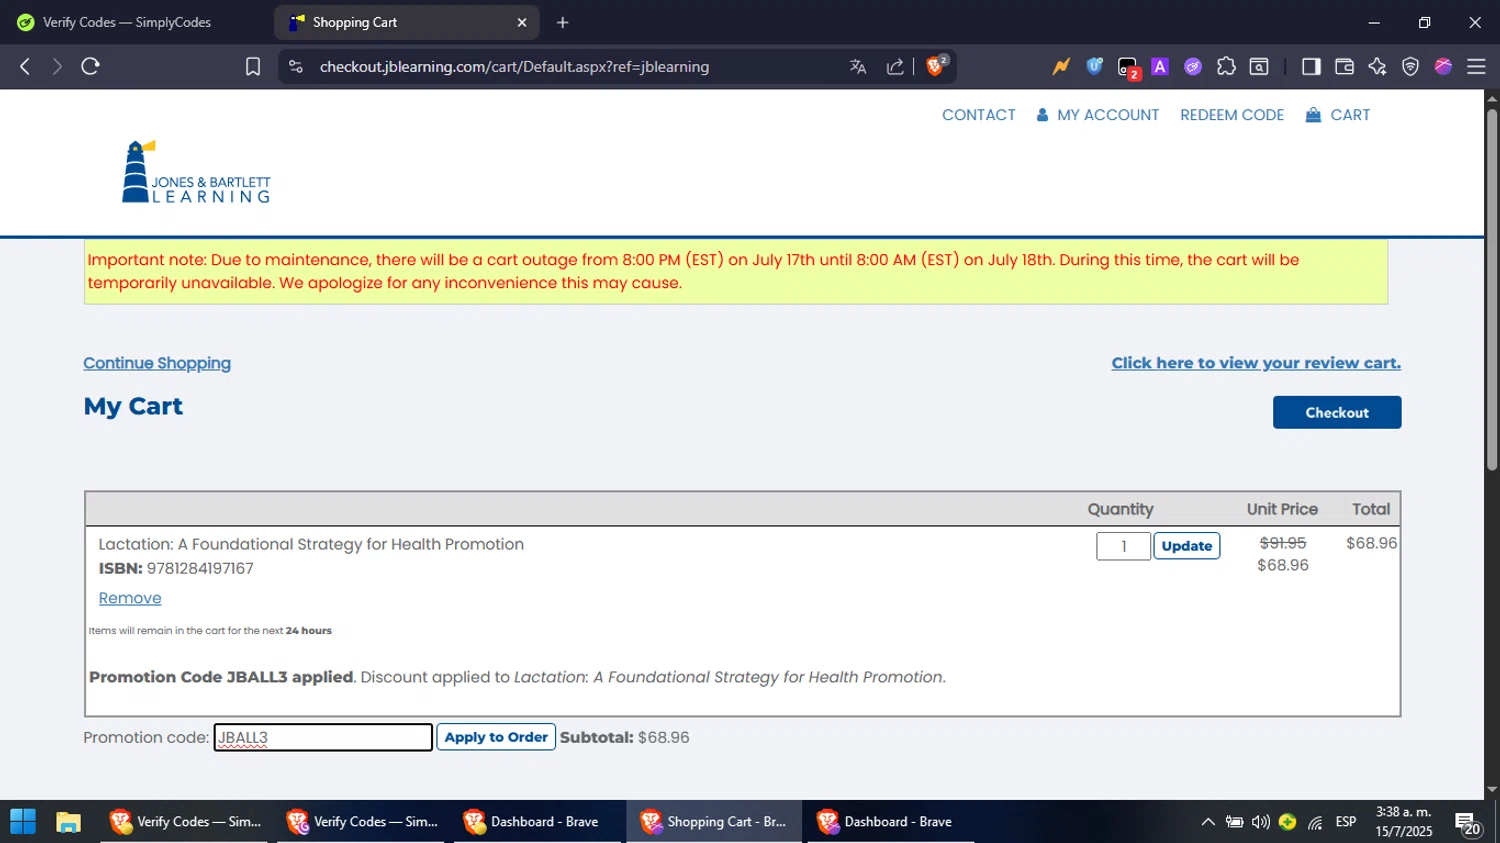Open Brave Wallet icon
The image size is (1500, 843).
[x=1344, y=67]
